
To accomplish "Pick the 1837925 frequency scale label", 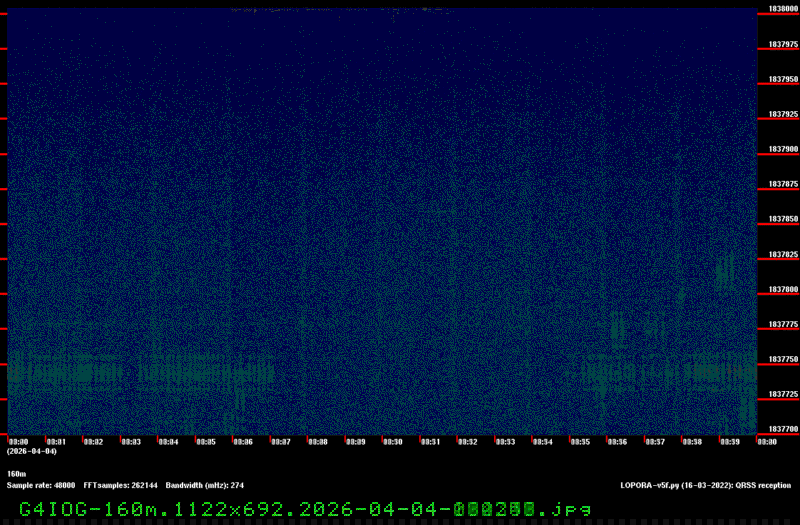I will tap(782, 114).
